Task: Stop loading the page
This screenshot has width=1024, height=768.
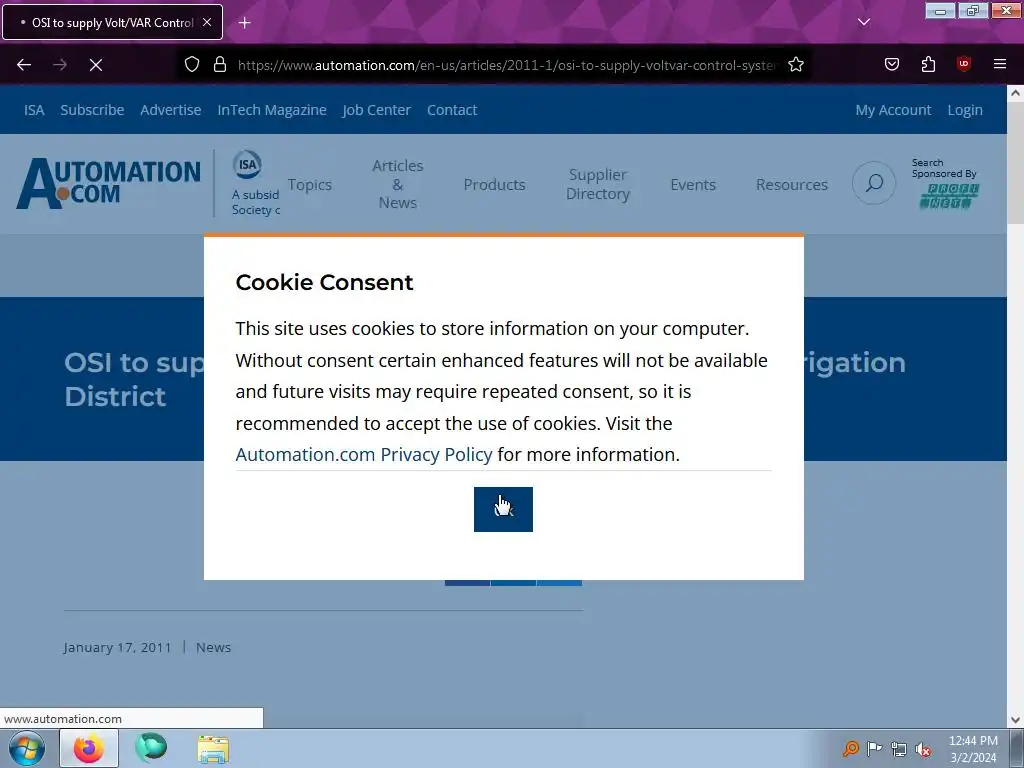Action: coord(95,65)
